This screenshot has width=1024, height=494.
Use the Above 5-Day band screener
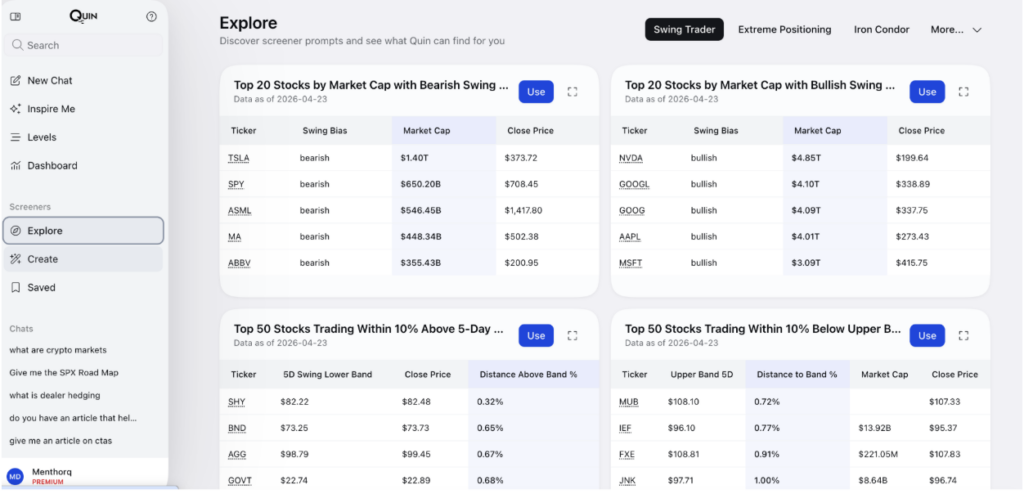pyautogui.click(x=536, y=336)
